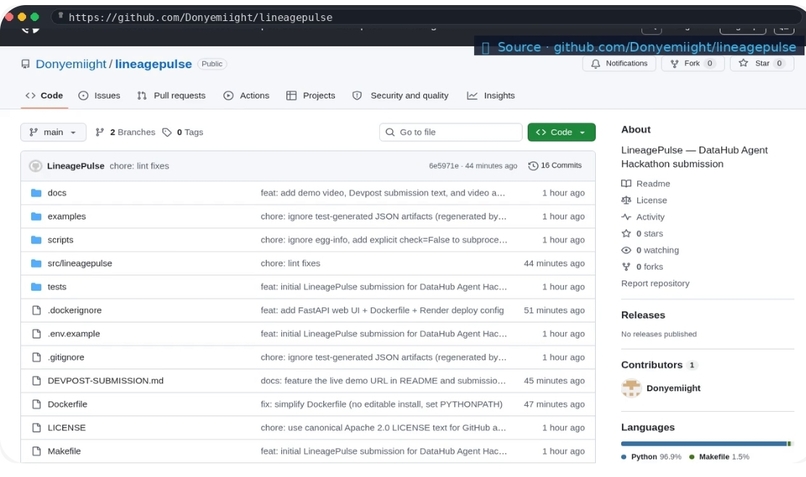This screenshot has height=477, width=806.
Task: Open the Projects tab
Action: point(310,96)
